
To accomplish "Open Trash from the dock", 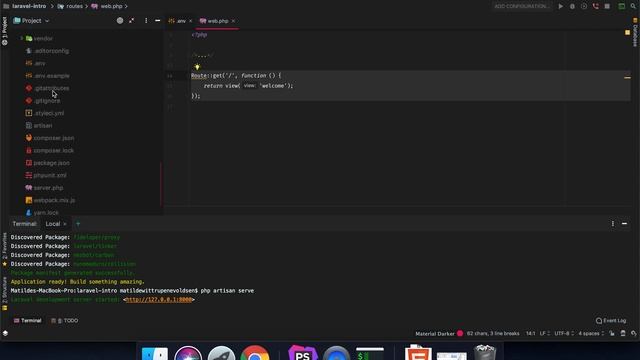I will 485,353.
